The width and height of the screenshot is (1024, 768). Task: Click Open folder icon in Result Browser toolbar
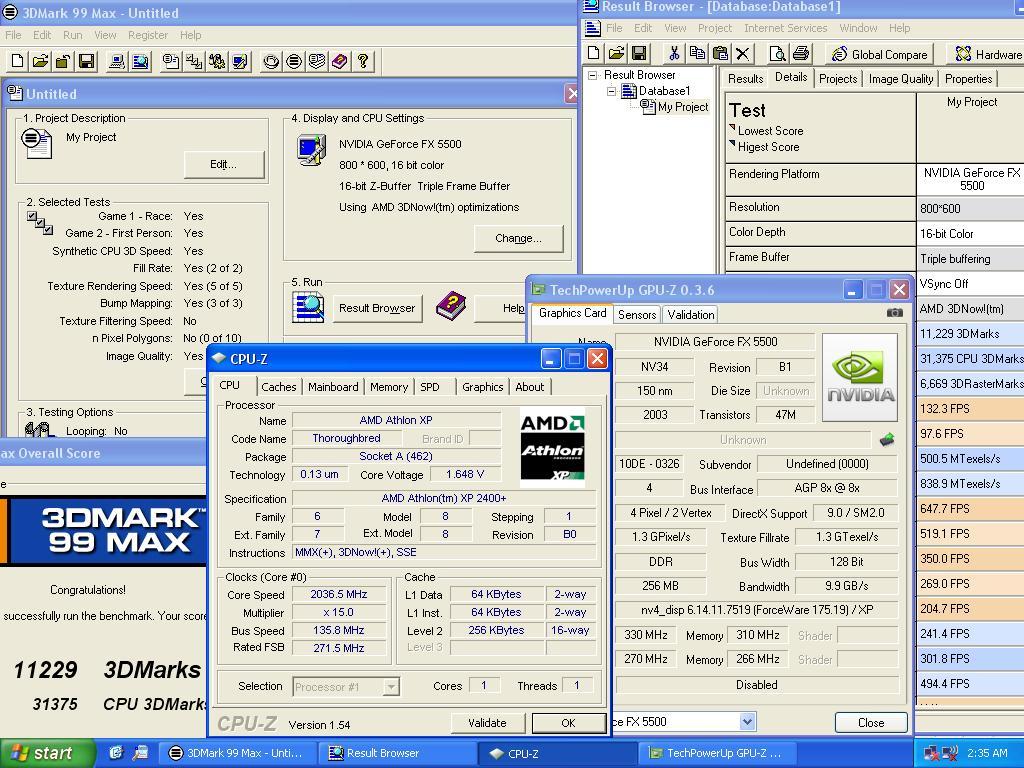point(616,54)
